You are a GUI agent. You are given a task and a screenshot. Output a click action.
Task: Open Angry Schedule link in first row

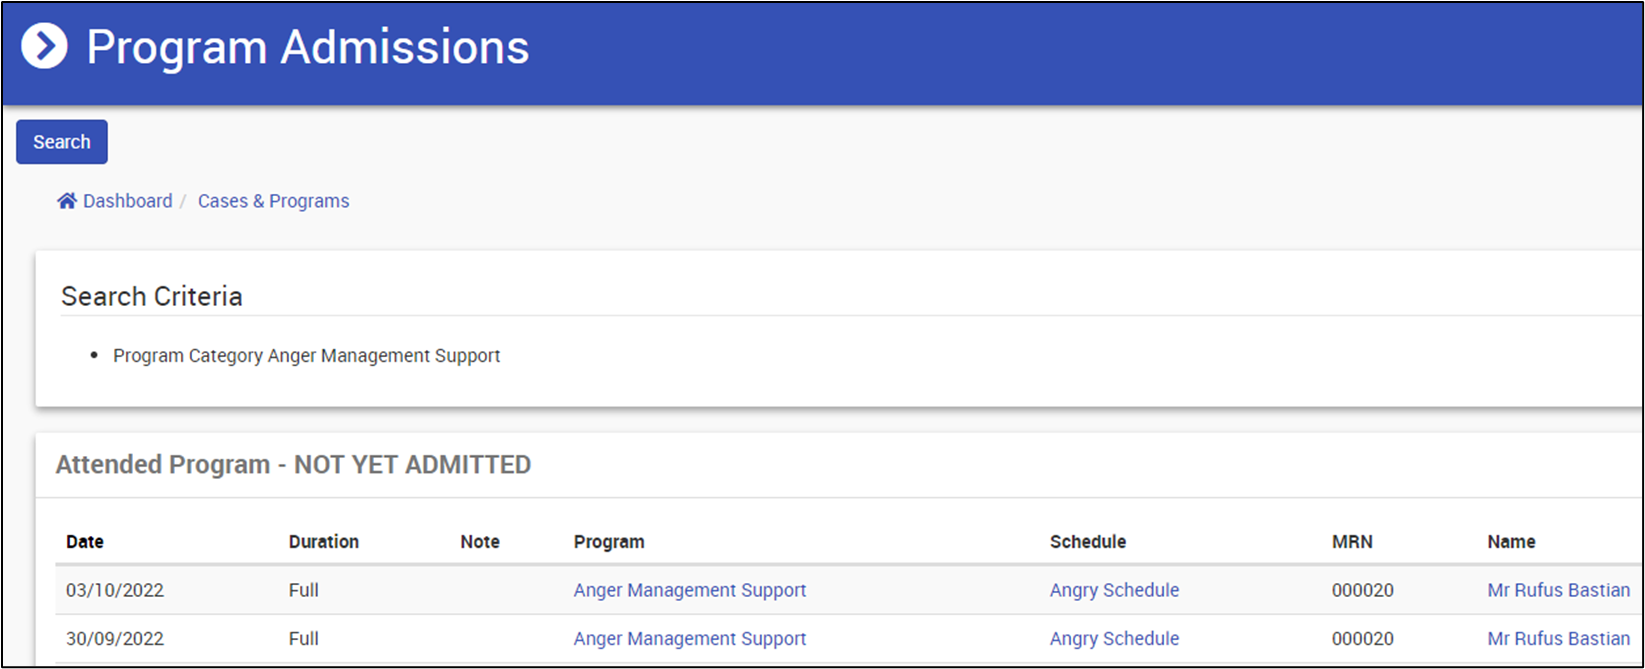tap(1114, 590)
